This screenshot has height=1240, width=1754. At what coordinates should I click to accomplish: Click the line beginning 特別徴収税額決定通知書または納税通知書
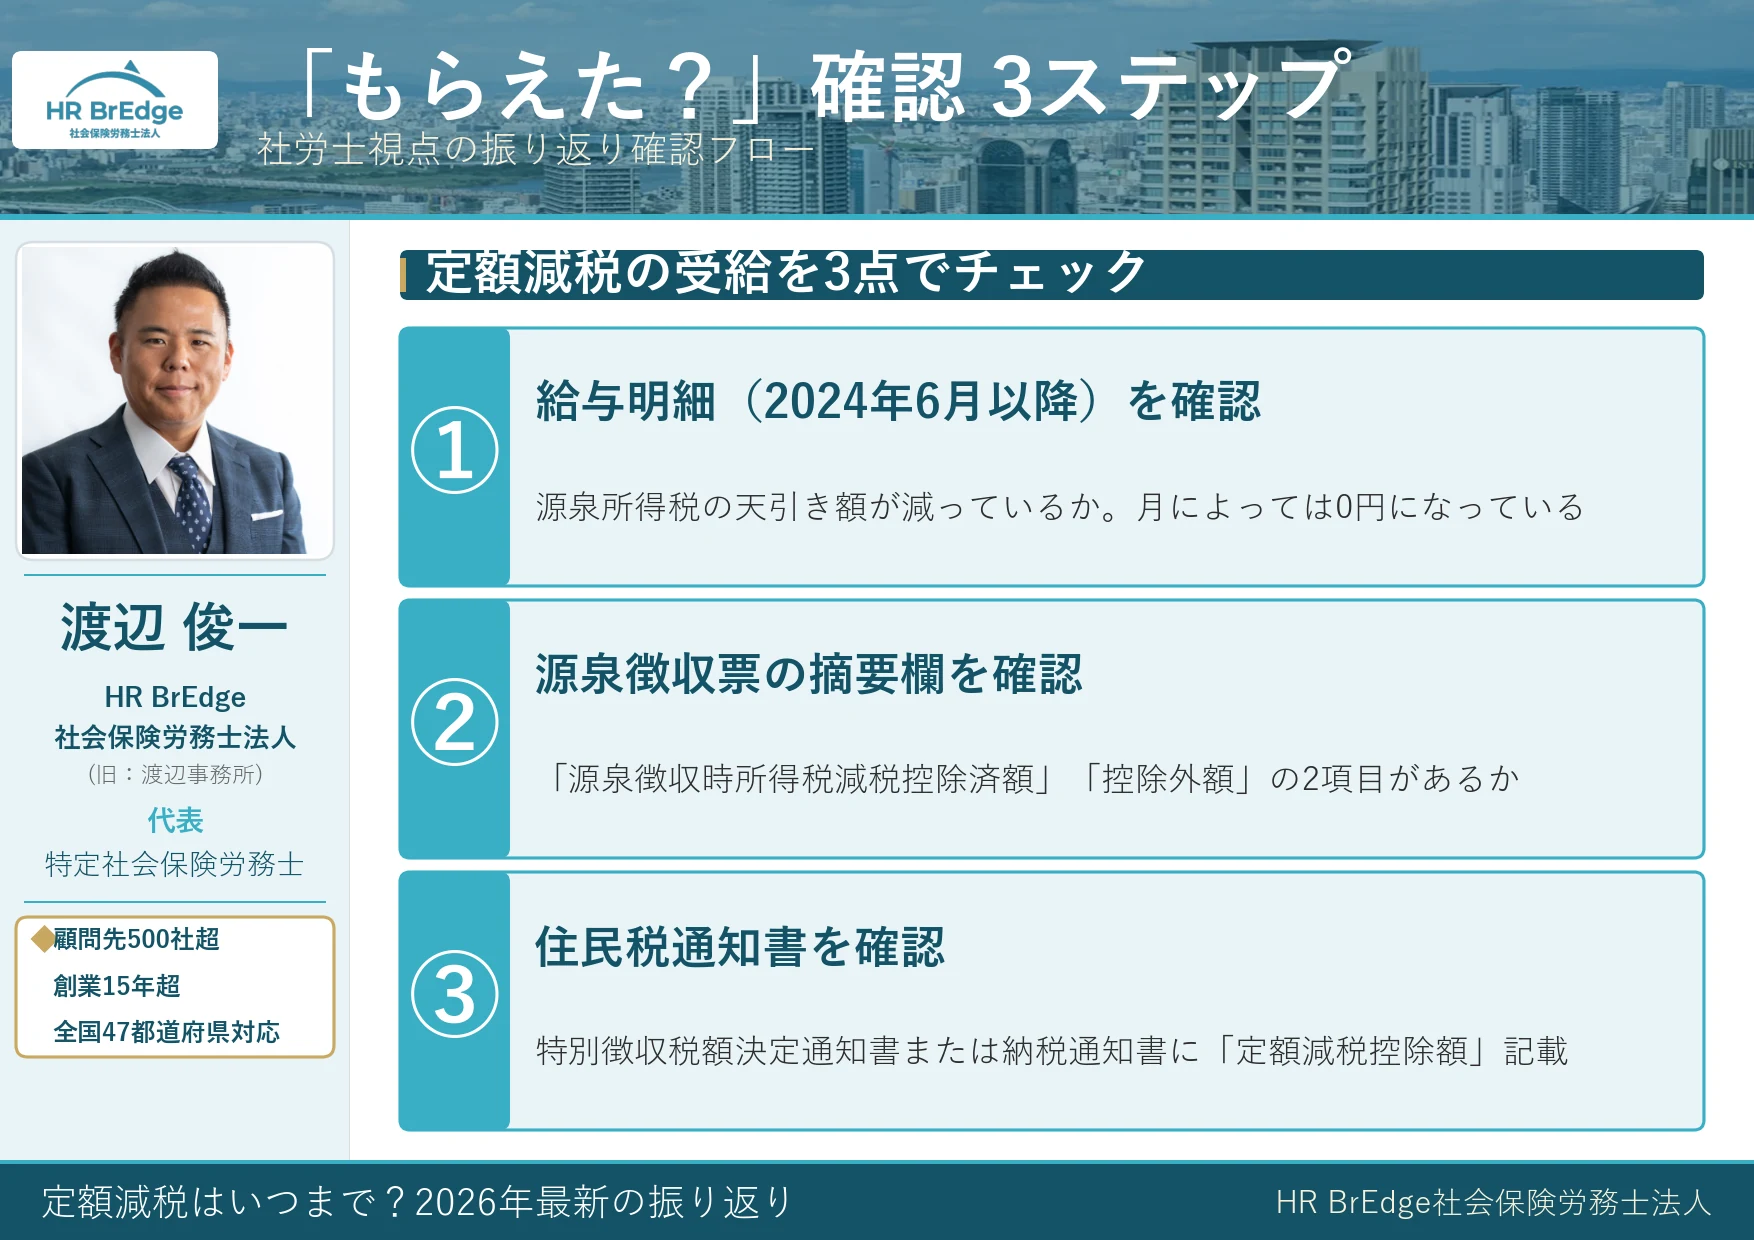tap(1052, 1051)
